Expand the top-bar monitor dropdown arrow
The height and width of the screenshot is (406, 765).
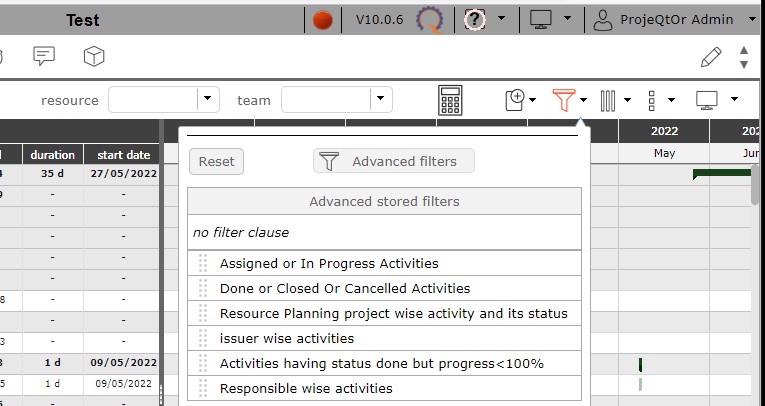coord(568,19)
